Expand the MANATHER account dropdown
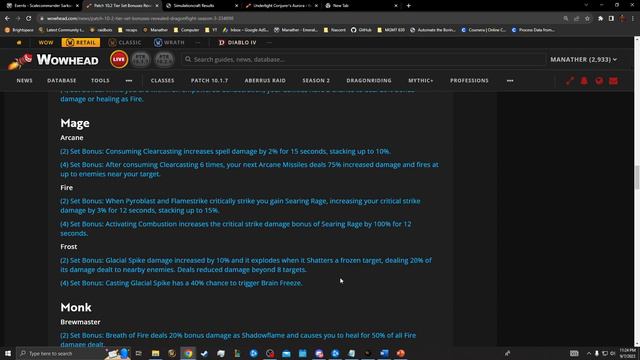Viewport: 640px width, 360px height. (583, 60)
